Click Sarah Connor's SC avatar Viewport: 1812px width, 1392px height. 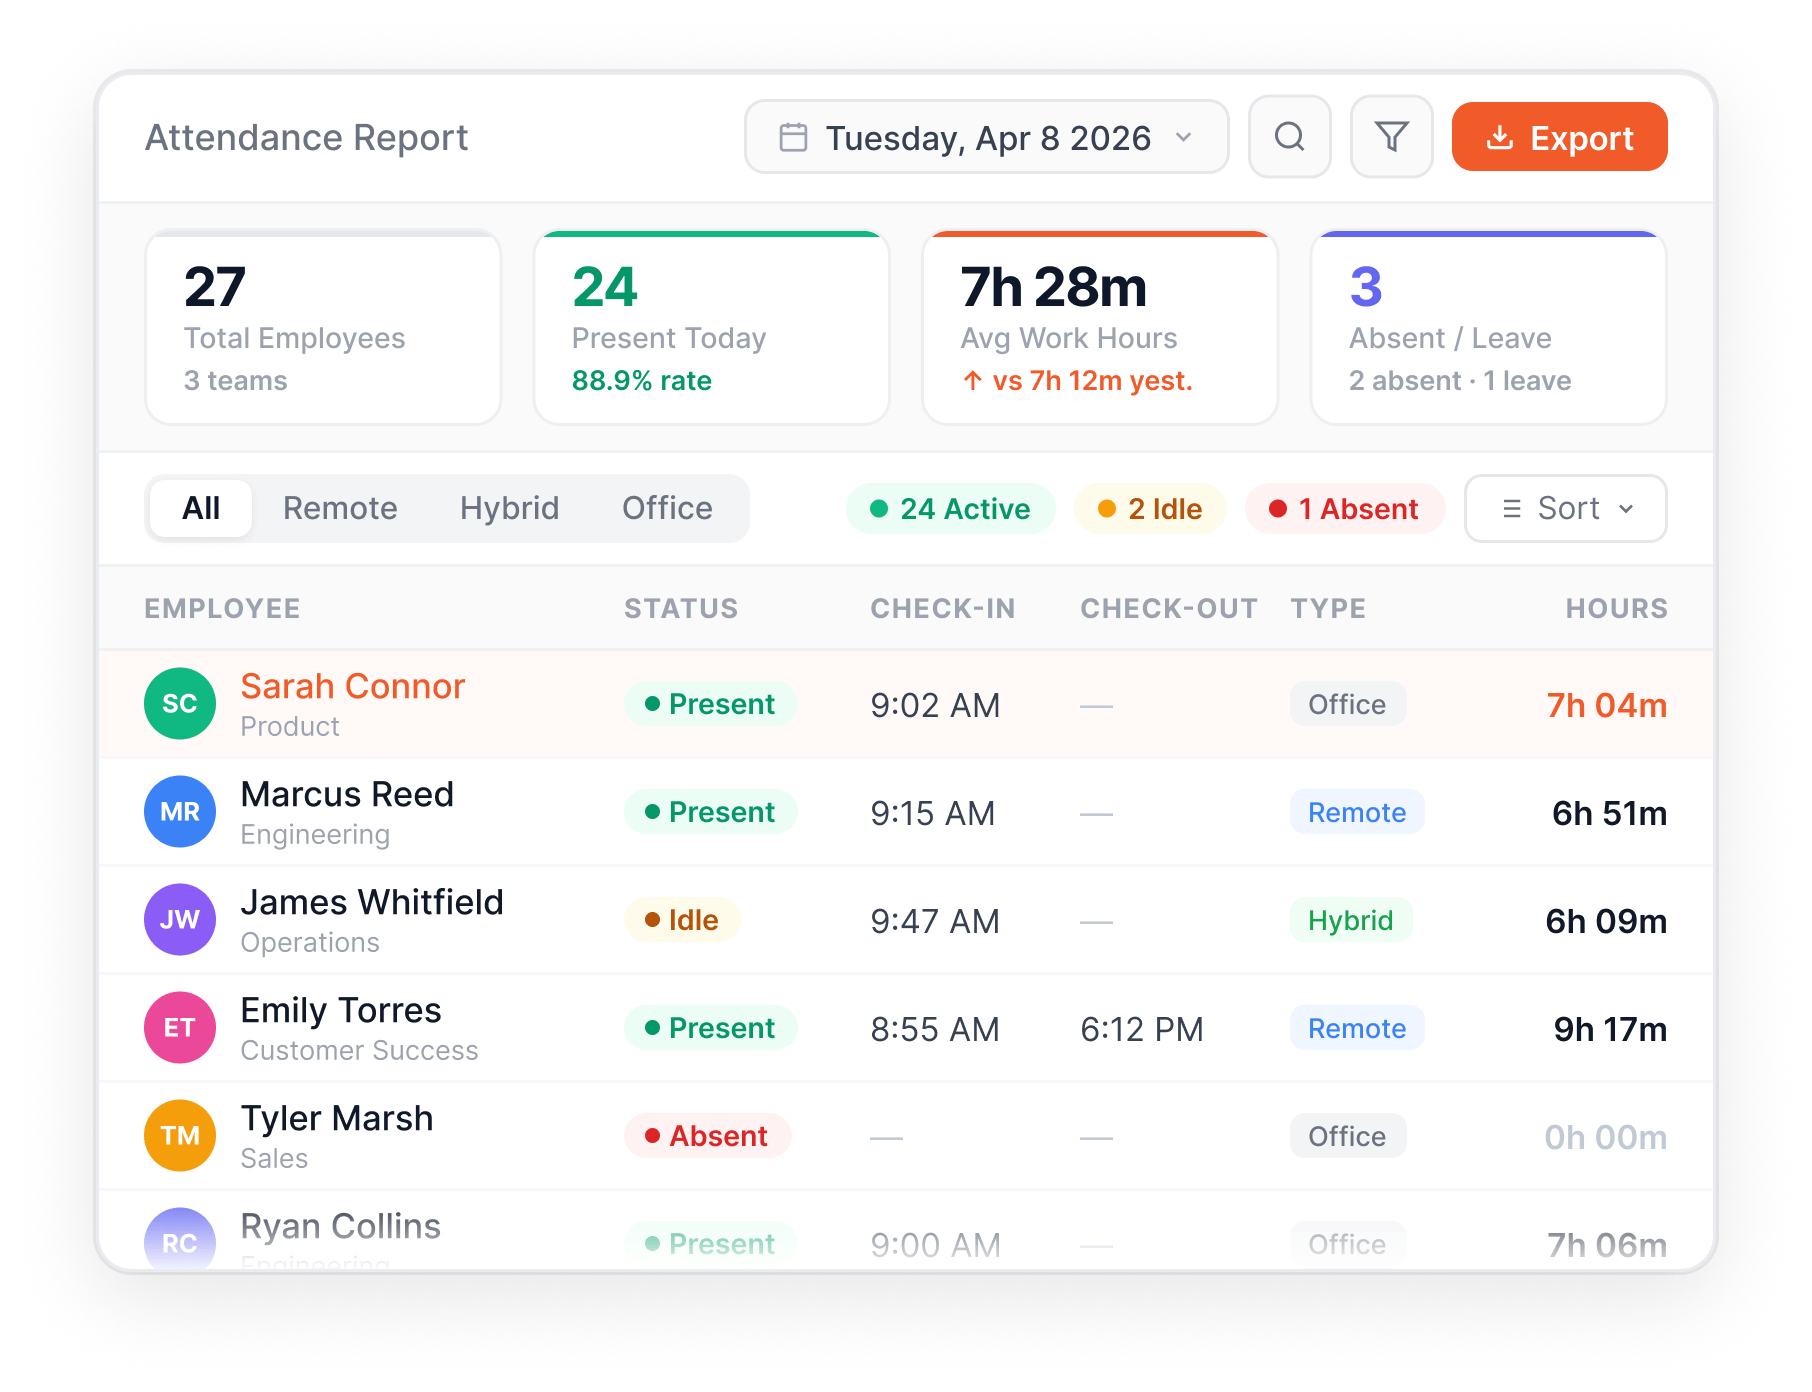click(180, 704)
